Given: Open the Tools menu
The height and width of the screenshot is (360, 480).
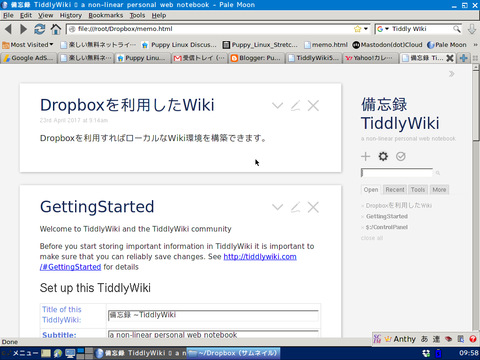Looking at the screenshot, I should pyautogui.click(x=137, y=15).
